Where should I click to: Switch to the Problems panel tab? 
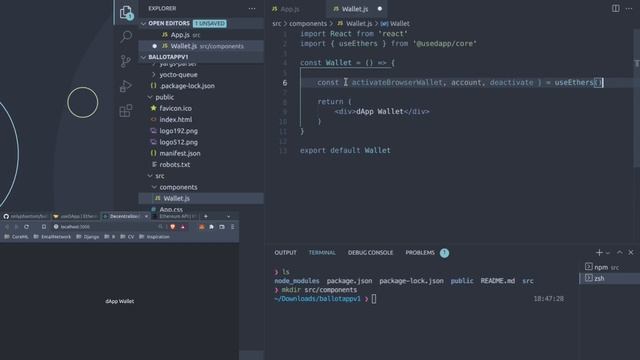[x=420, y=253]
